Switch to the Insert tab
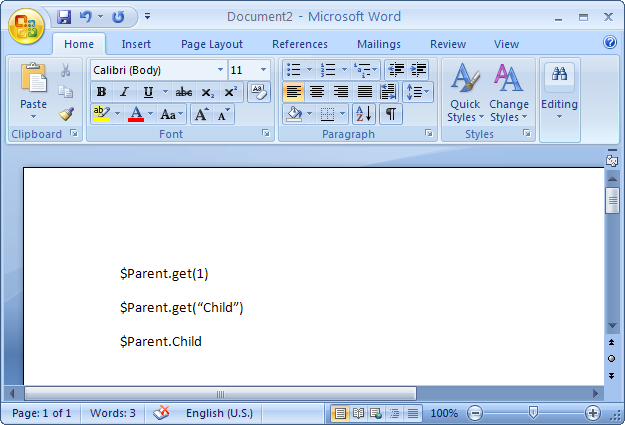 (x=136, y=44)
